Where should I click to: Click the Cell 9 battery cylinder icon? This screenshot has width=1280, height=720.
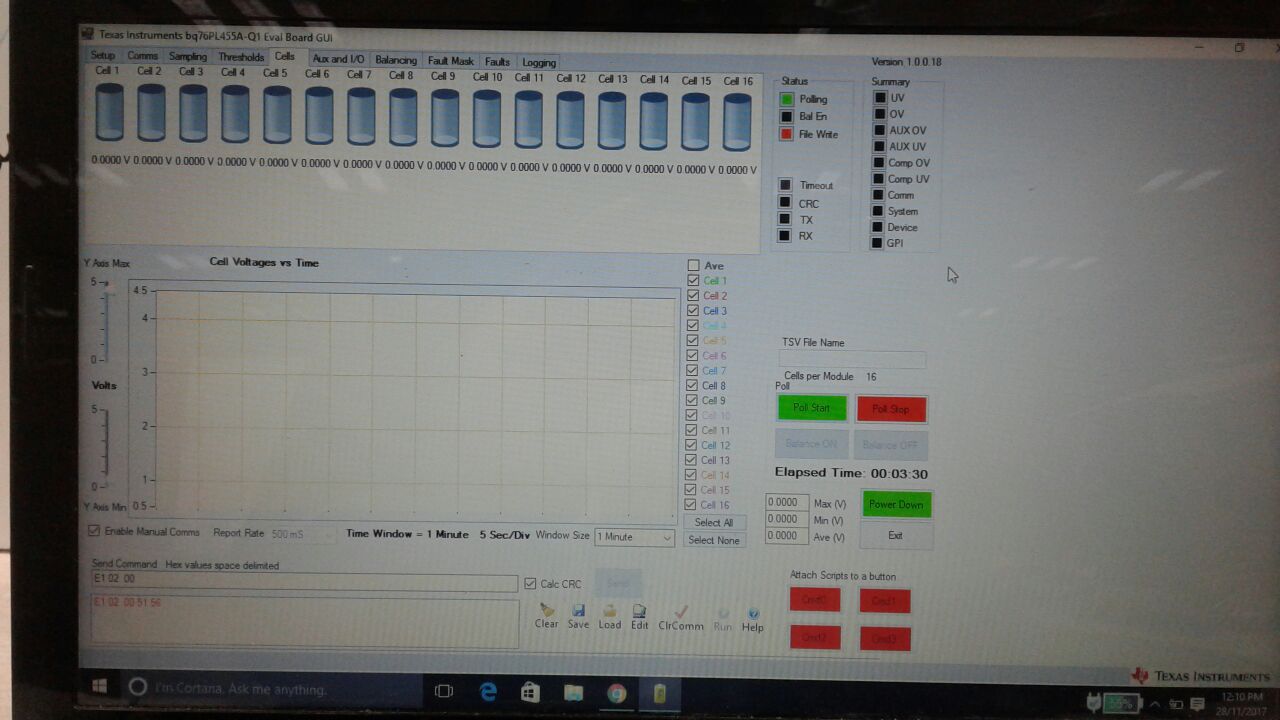(x=445, y=117)
